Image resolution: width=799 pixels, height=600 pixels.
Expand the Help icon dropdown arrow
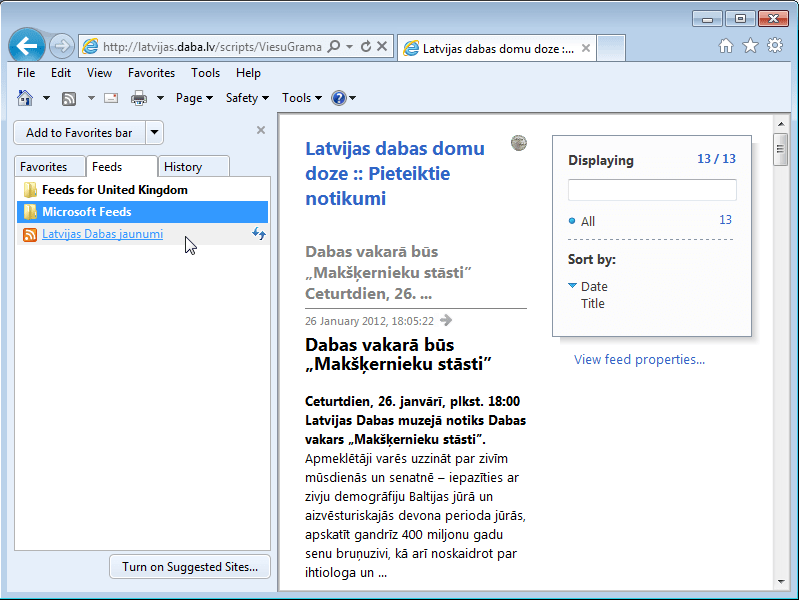click(x=352, y=98)
